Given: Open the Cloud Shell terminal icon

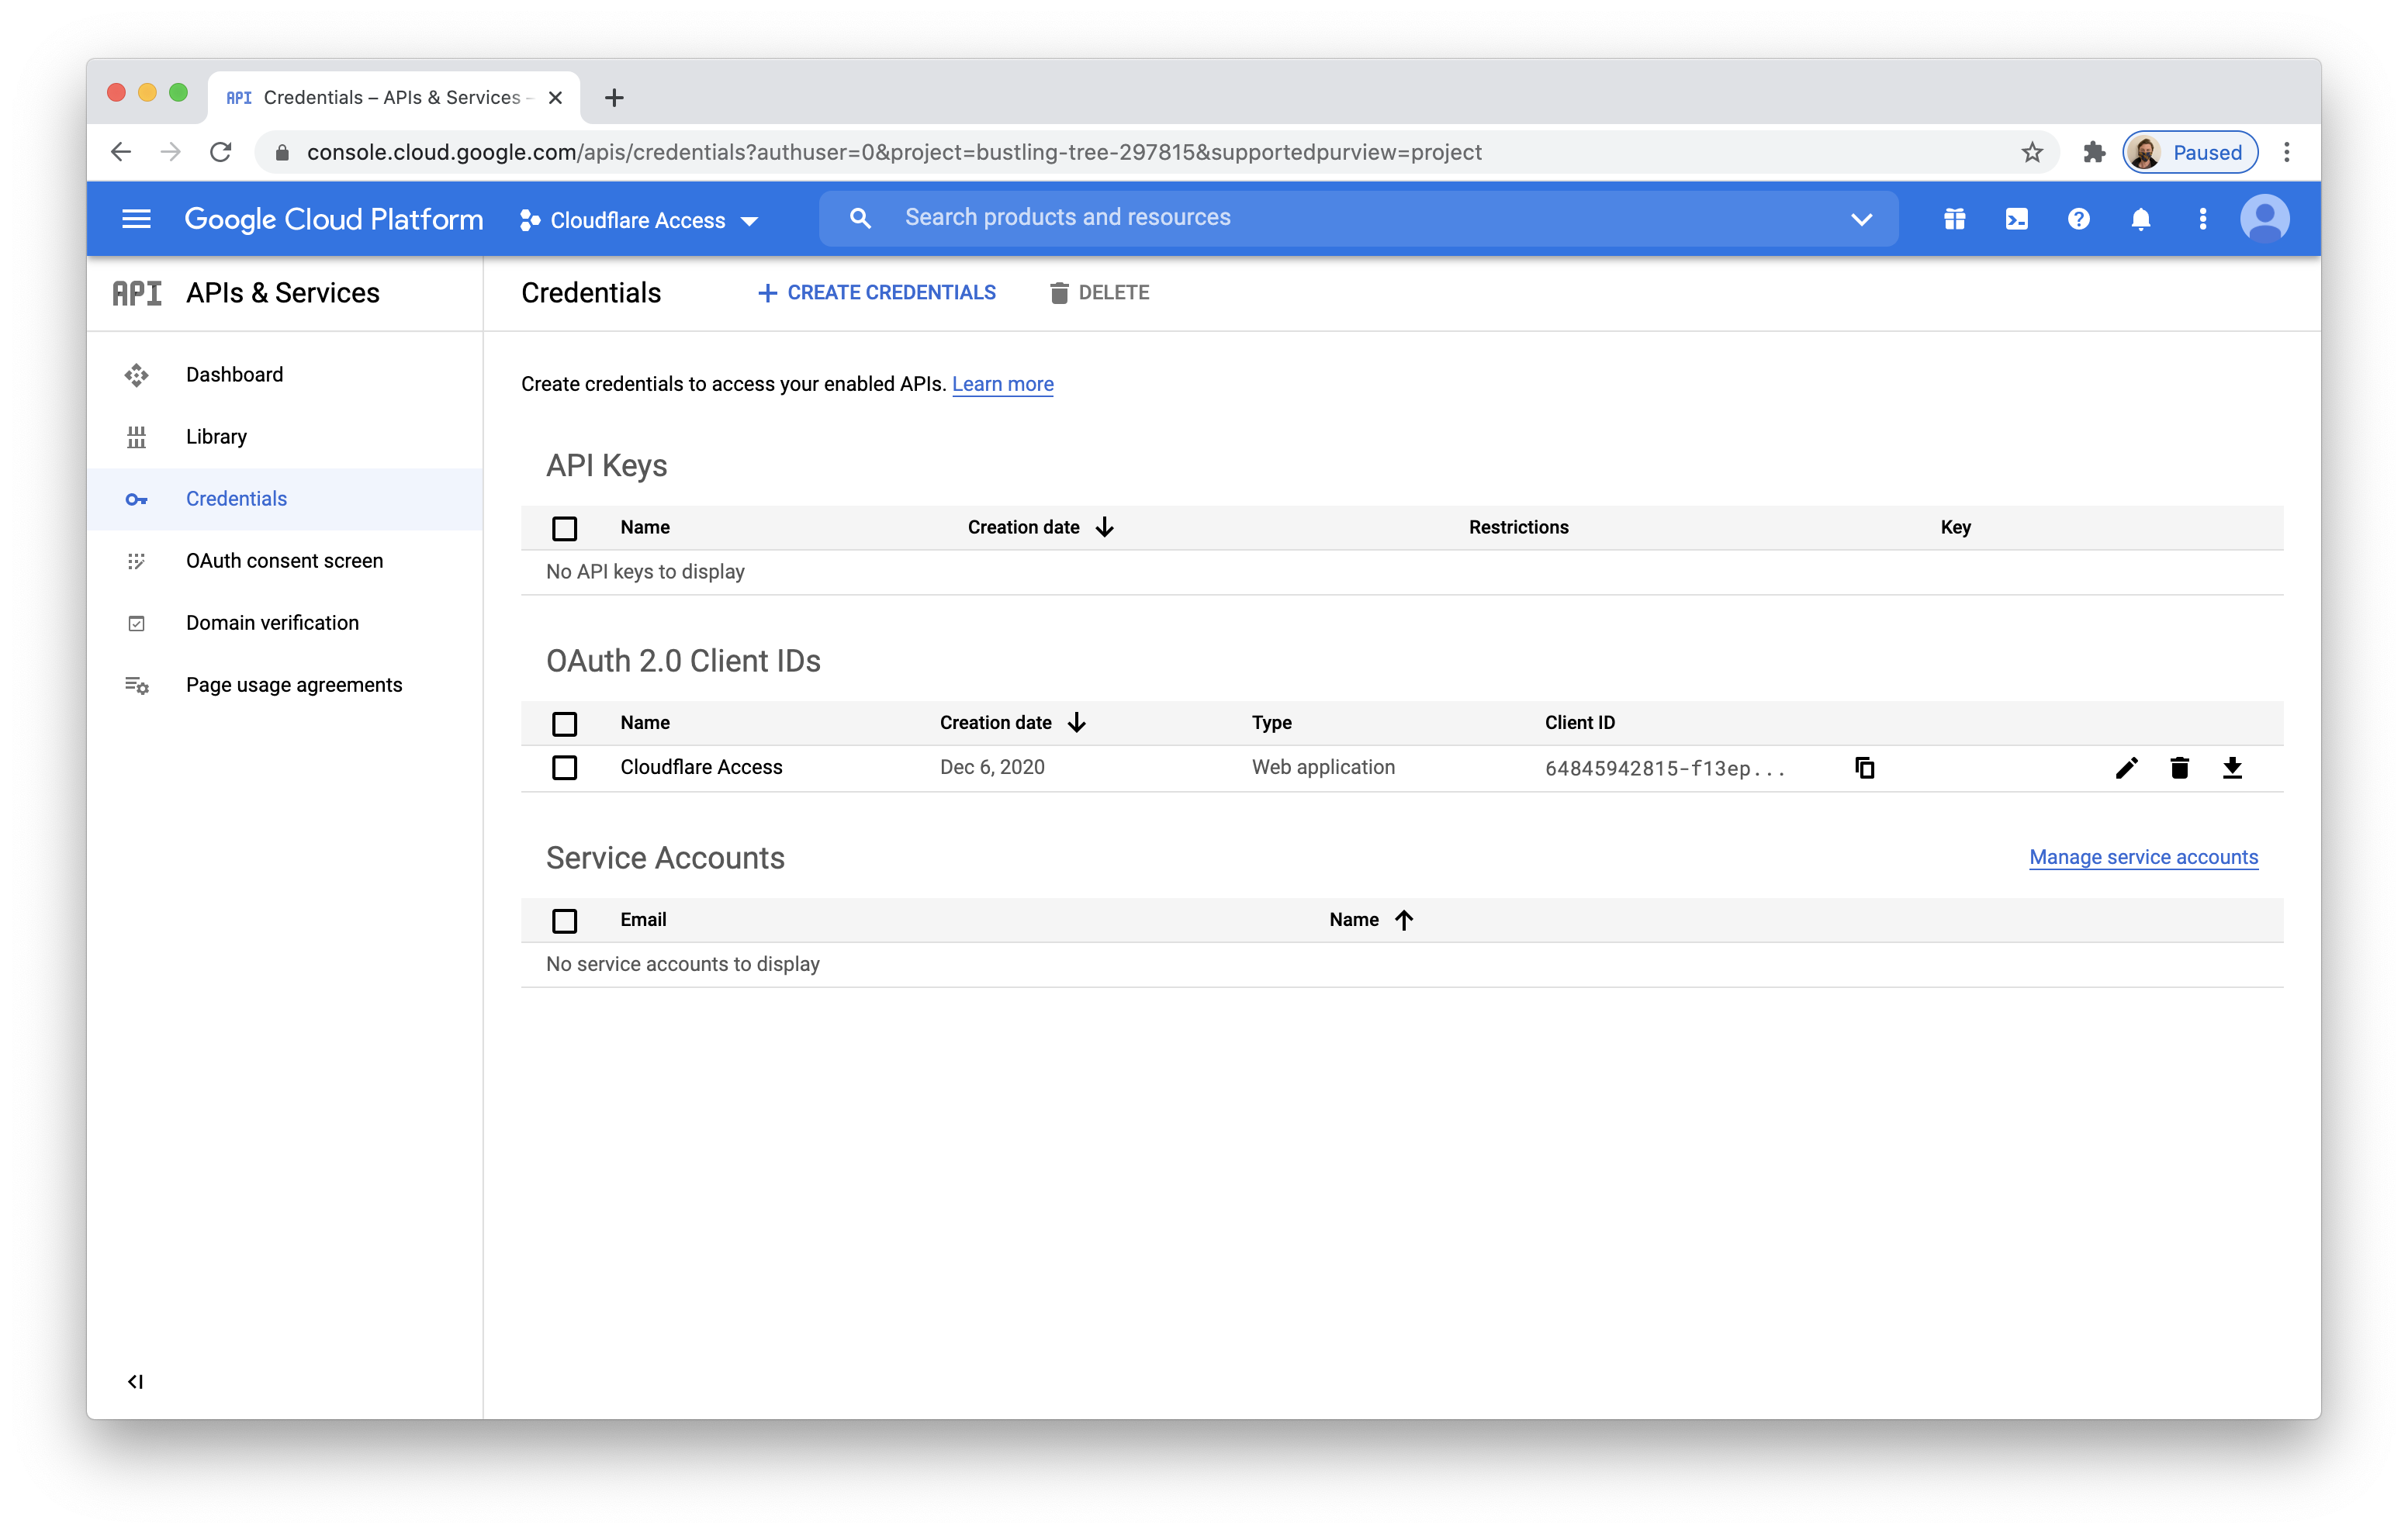Looking at the screenshot, I should (x=2017, y=218).
